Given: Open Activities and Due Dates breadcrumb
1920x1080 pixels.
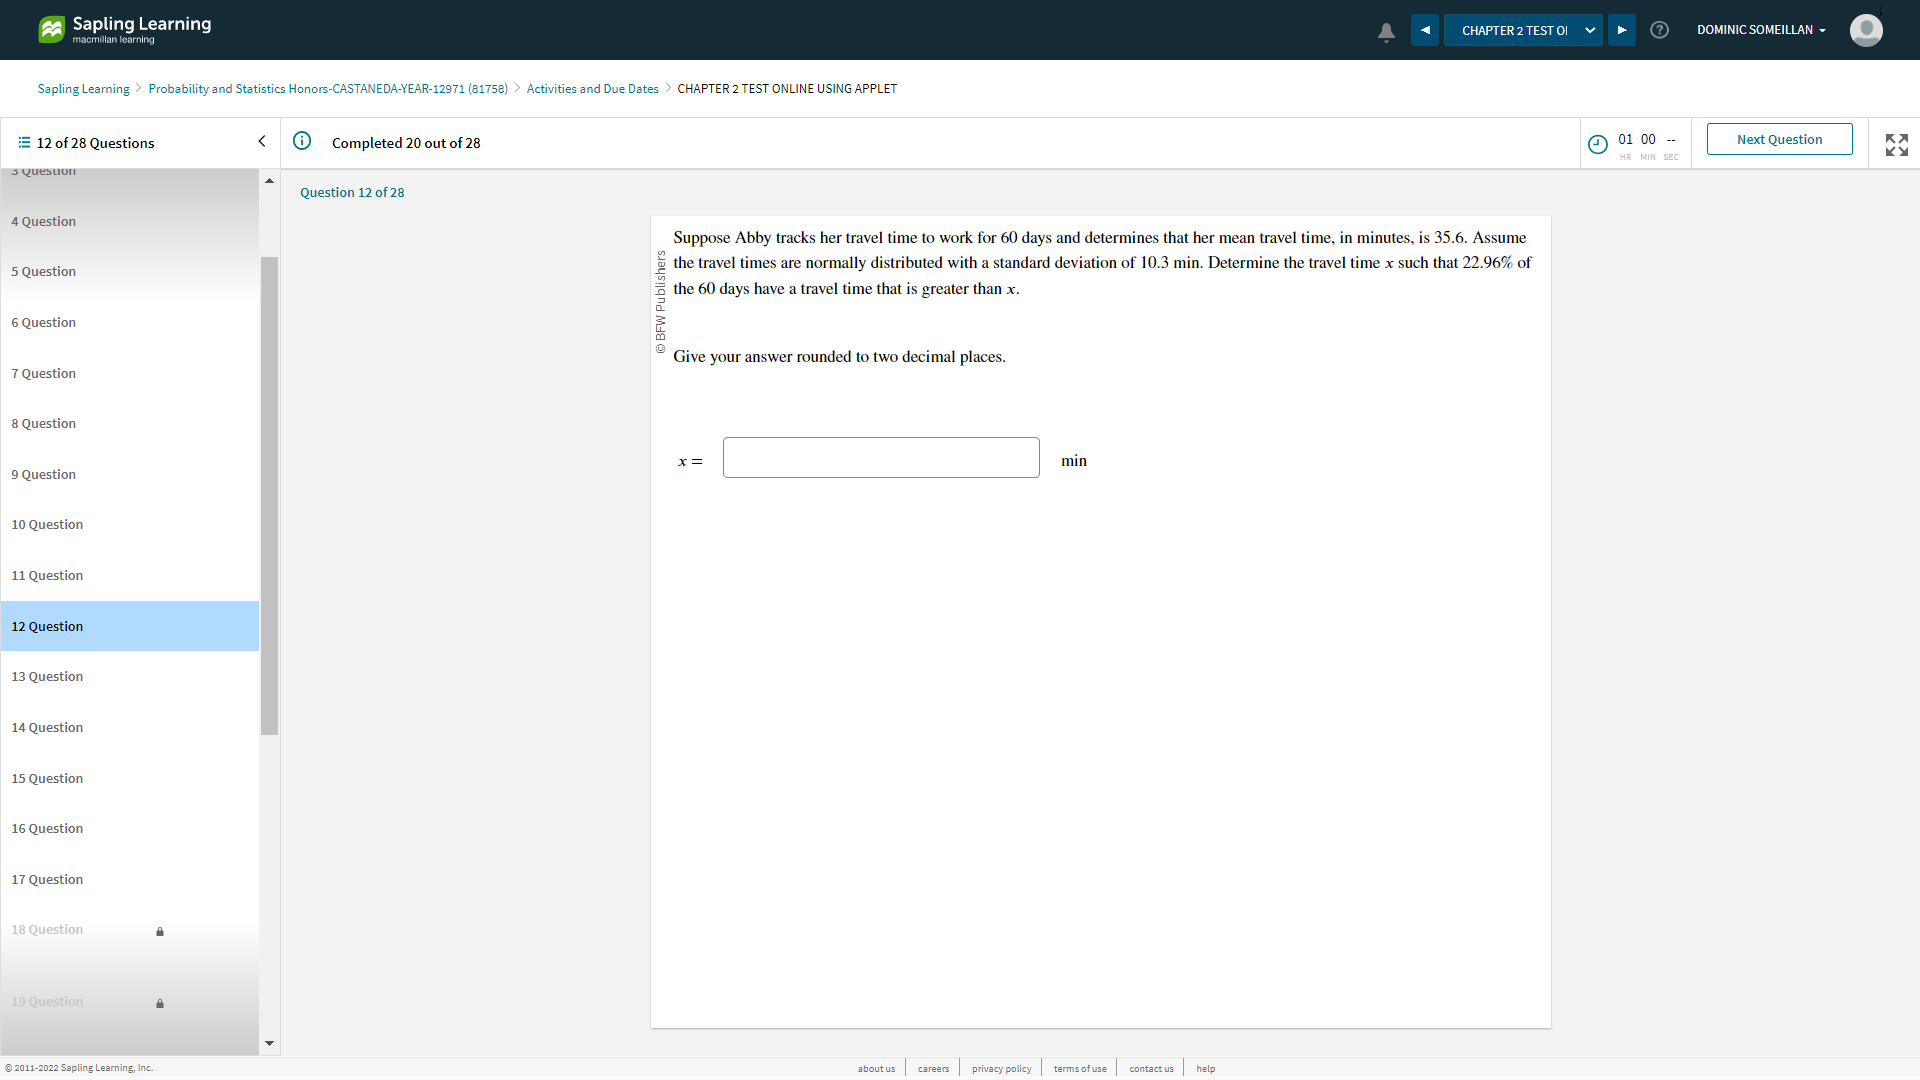Looking at the screenshot, I should pos(592,89).
